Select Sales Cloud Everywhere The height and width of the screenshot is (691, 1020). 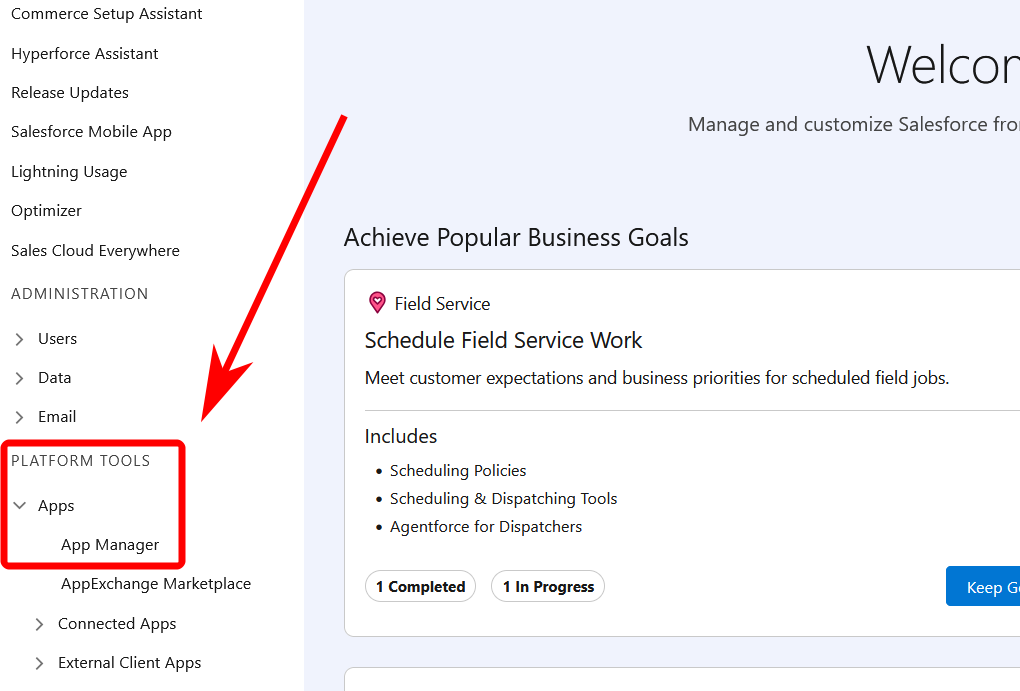tap(95, 251)
